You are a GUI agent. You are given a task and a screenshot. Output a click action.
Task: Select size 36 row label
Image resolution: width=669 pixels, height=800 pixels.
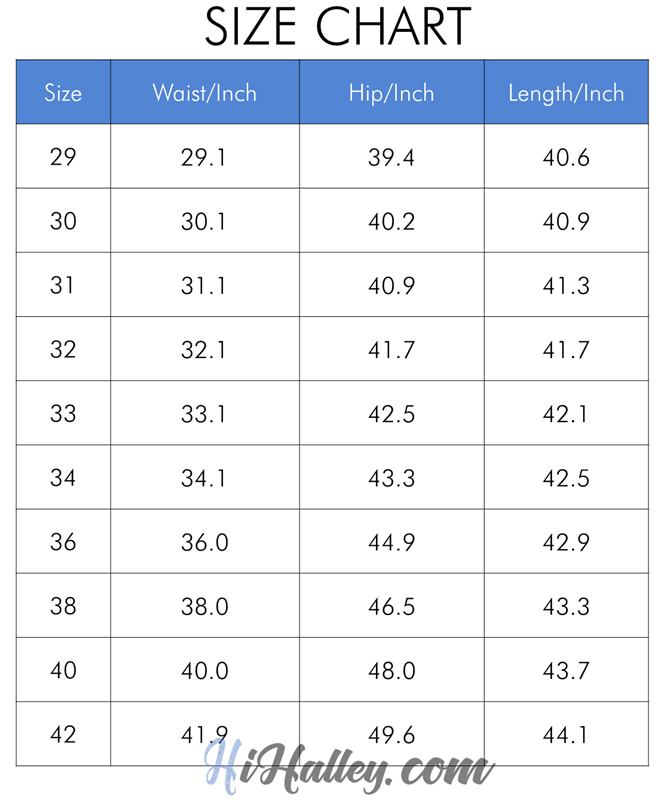pyautogui.click(x=63, y=541)
